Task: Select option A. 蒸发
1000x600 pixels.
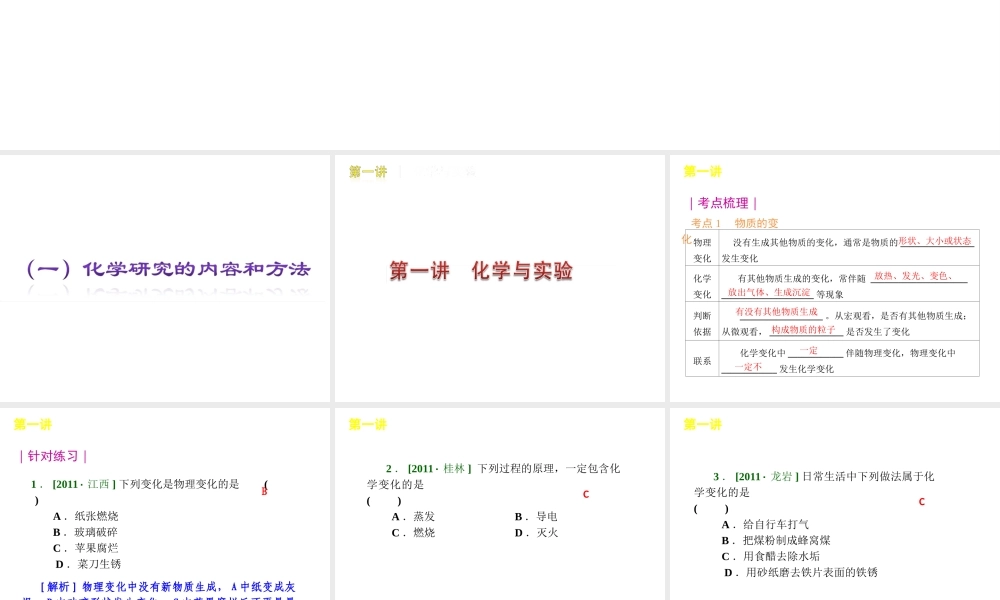Action: pos(413,517)
